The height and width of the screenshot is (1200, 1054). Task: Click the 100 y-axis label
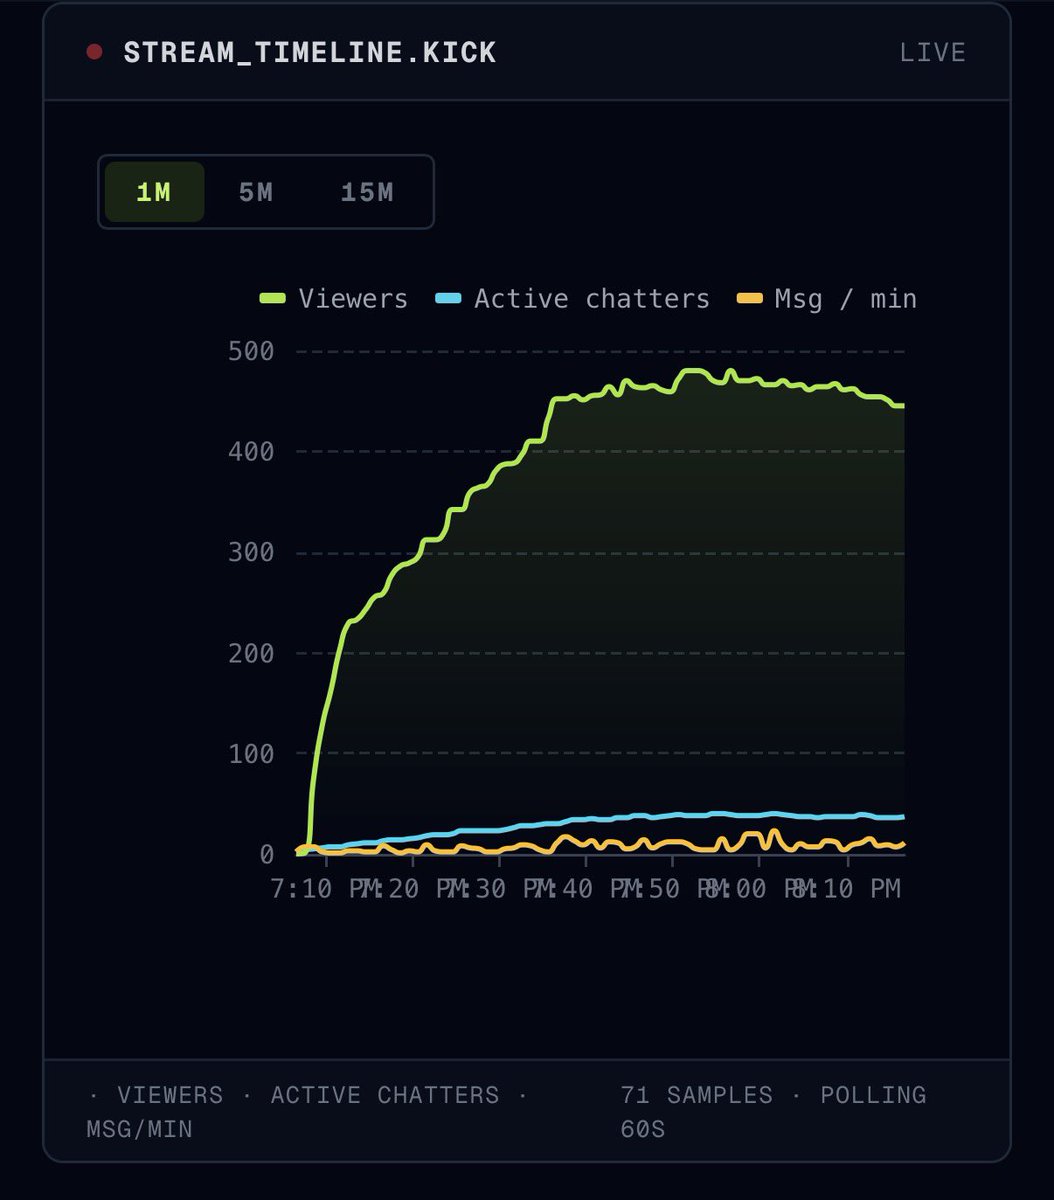tap(251, 754)
